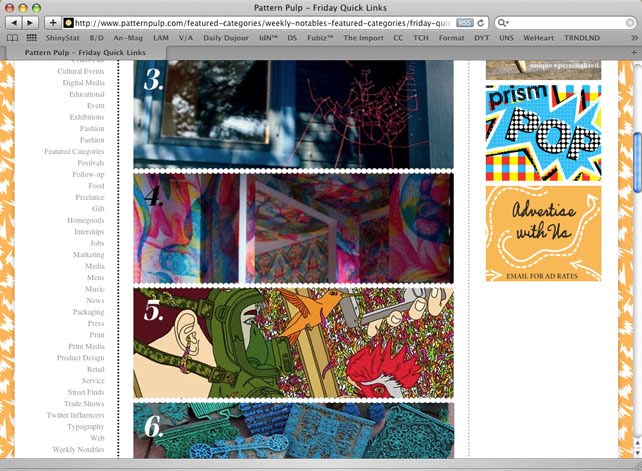This screenshot has width=642, height=471.
Task: Open the Follow-up category
Action: 88,174
